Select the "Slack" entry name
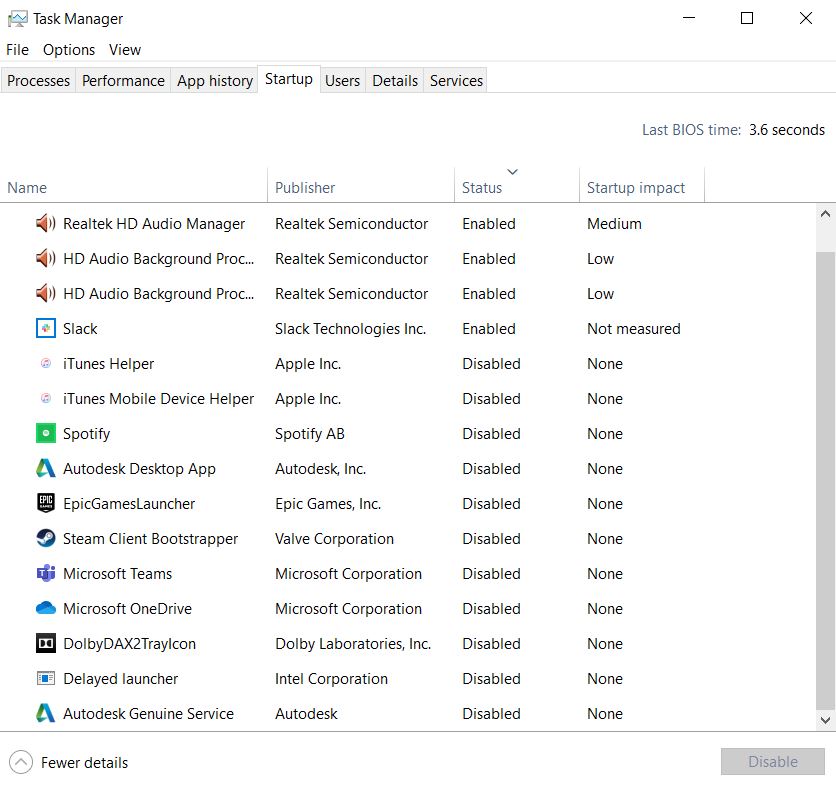This screenshot has height=790, width=836. (80, 329)
